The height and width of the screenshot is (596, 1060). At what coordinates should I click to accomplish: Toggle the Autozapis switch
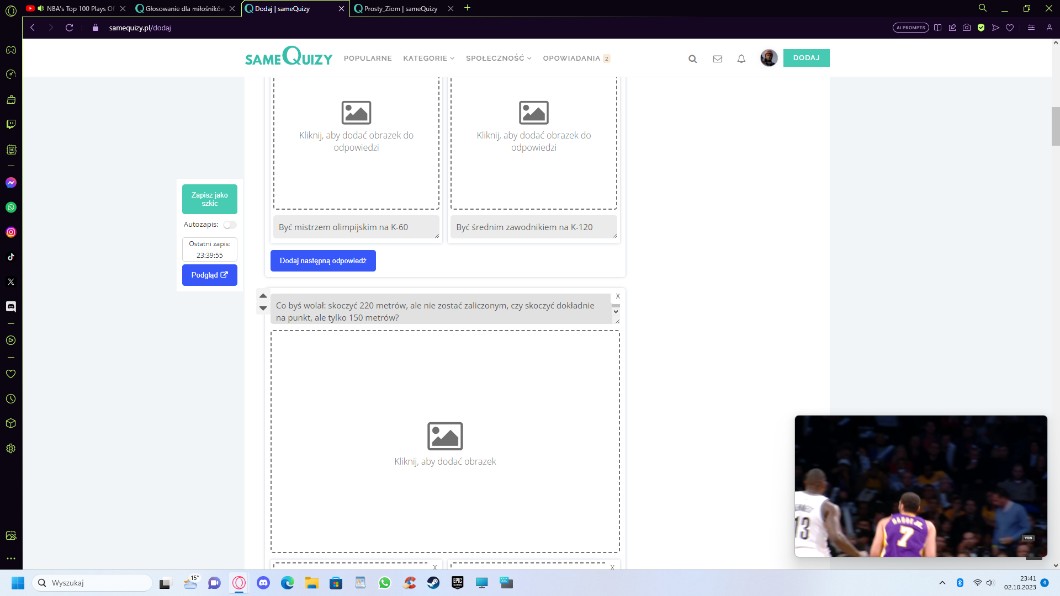click(x=229, y=225)
